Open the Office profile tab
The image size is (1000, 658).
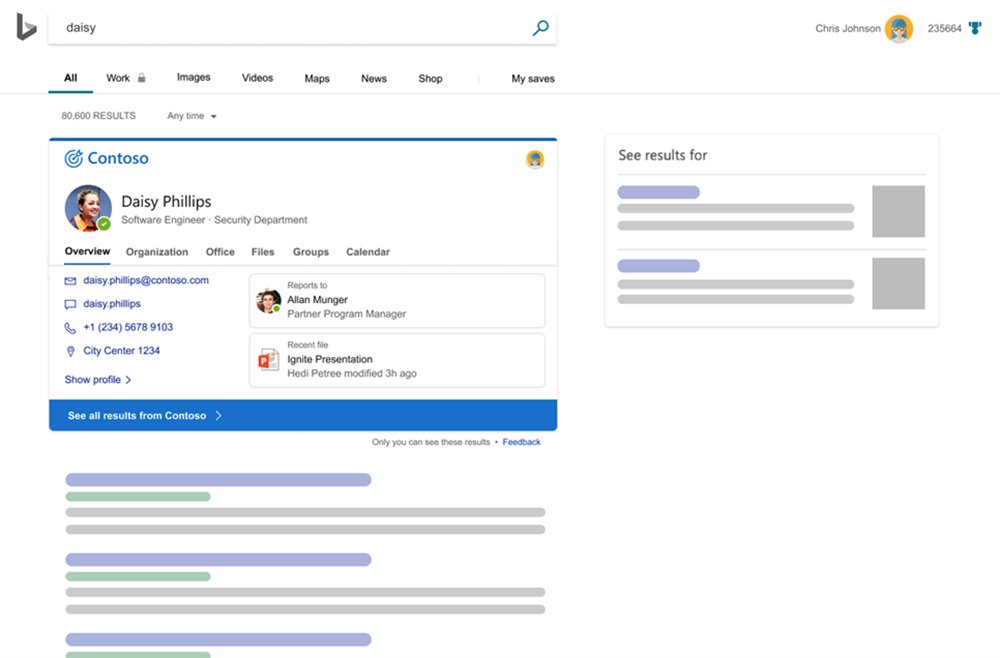click(x=220, y=252)
